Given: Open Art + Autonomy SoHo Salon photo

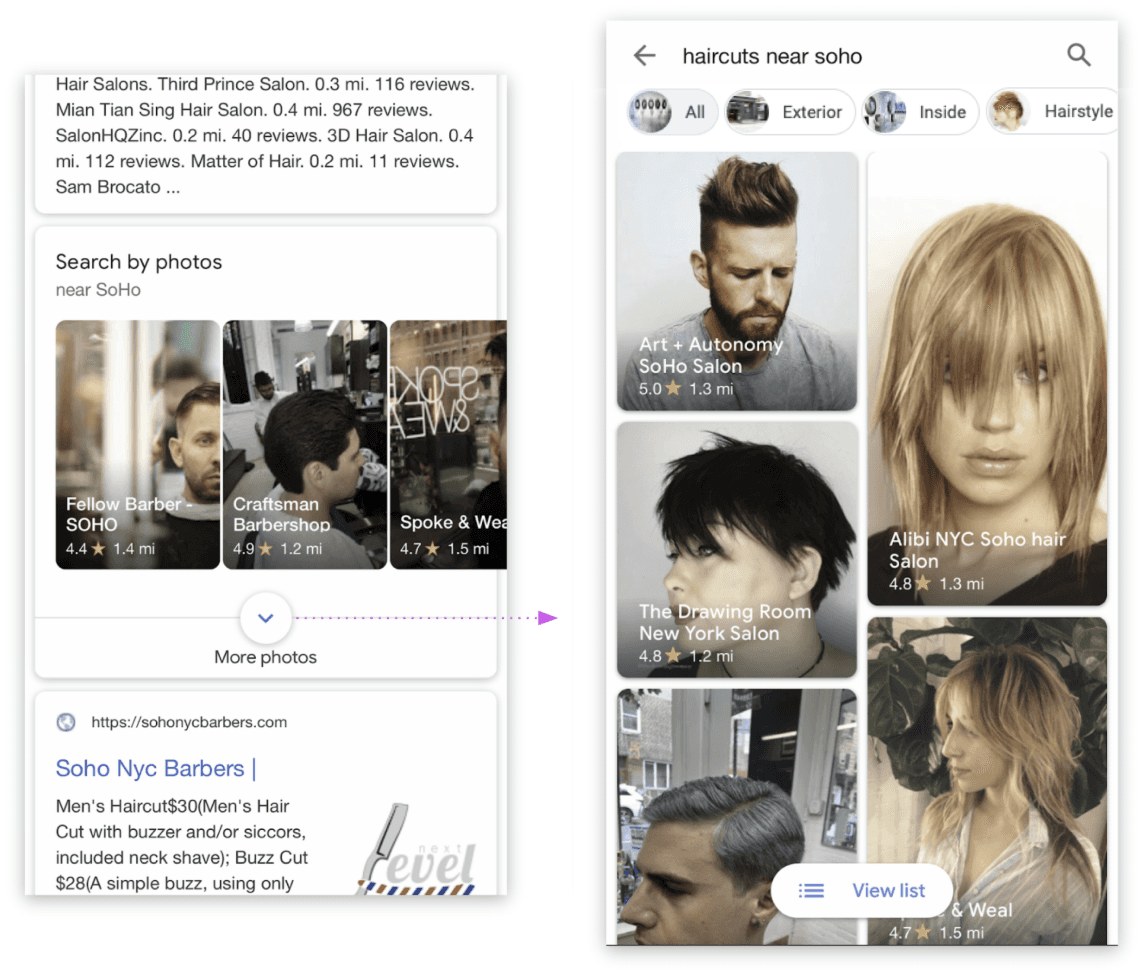Looking at the screenshot, I should (737, 281).
